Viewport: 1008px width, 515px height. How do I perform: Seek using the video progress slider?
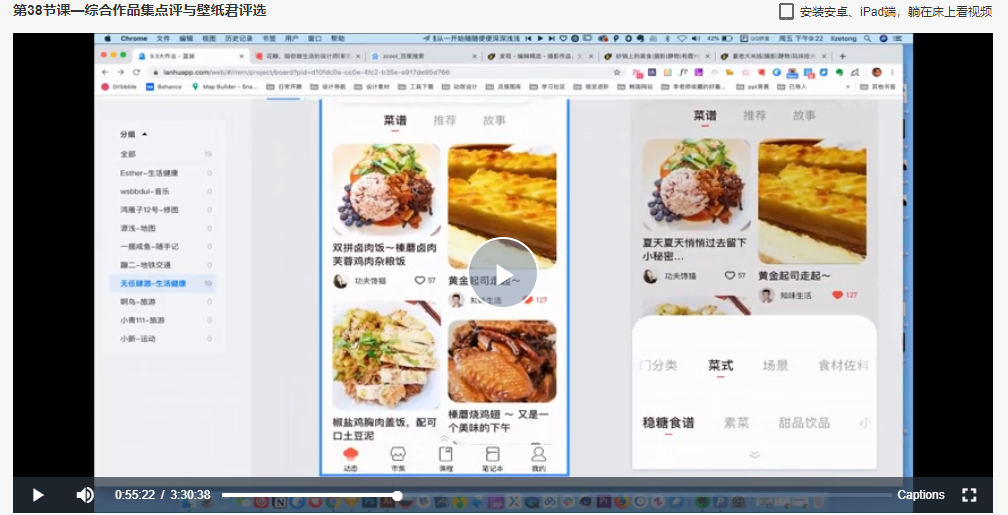coord(557,495)
